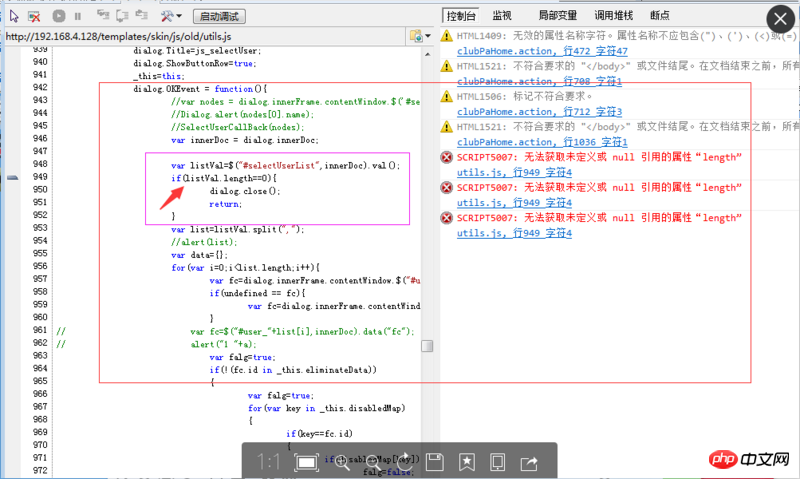Viewport: 800px width, 479px height.
Task: Open link clubPaHome.action 行708 字符1
Action: point(539,81)
